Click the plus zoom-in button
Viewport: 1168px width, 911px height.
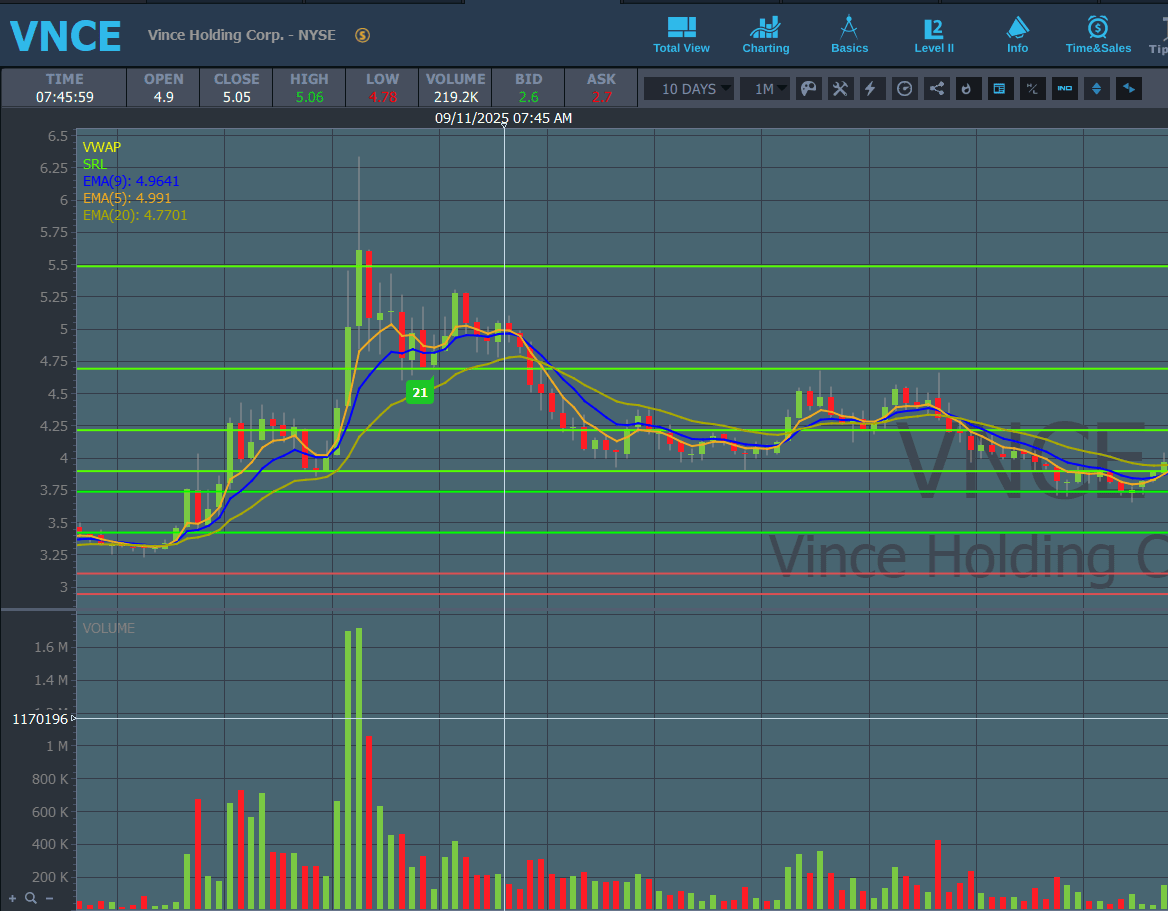(13, 898)
